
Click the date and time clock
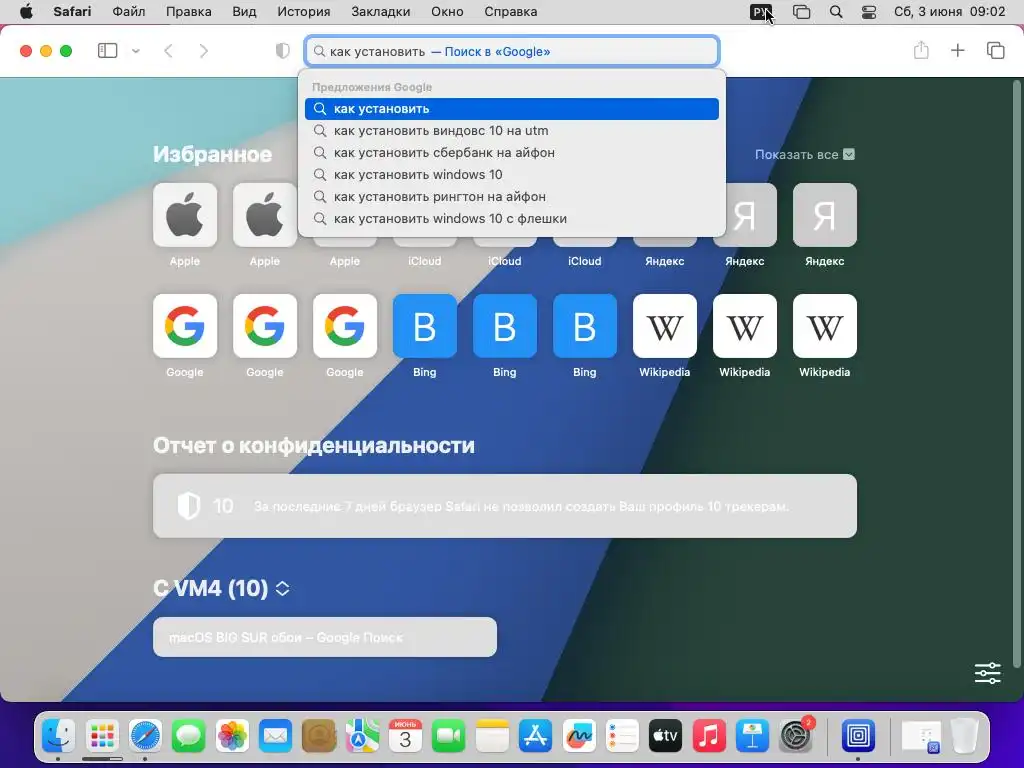950,12
